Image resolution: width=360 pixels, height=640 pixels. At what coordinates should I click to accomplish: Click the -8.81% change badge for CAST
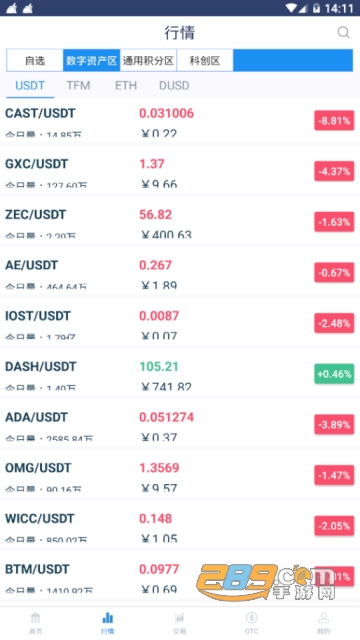point(334,121)
